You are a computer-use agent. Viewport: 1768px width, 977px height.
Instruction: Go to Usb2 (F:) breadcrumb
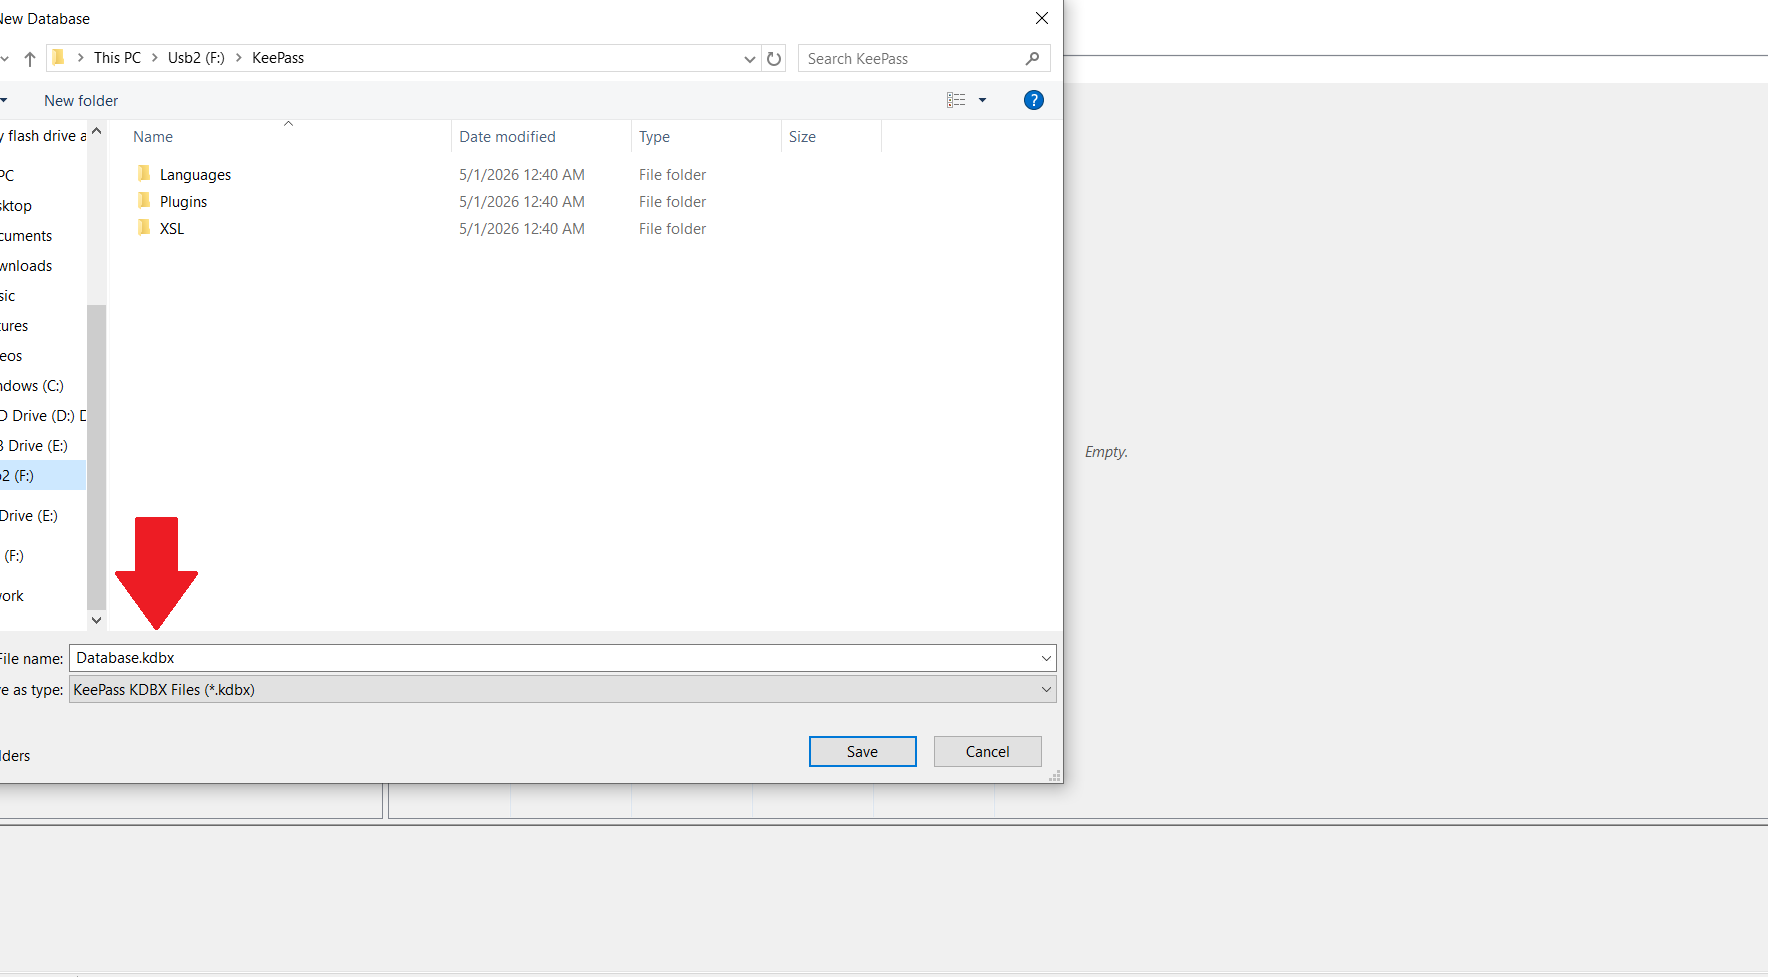[196, 58]
